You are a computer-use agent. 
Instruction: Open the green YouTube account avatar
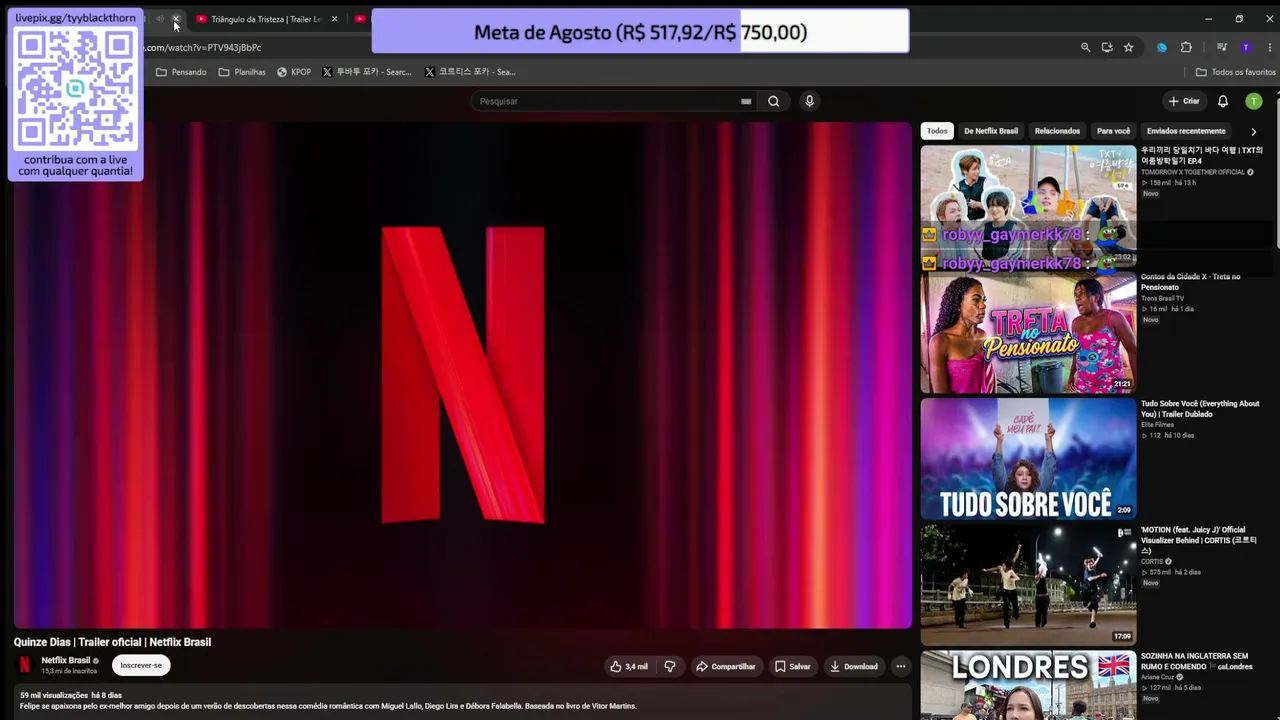tap(1254, 101)
